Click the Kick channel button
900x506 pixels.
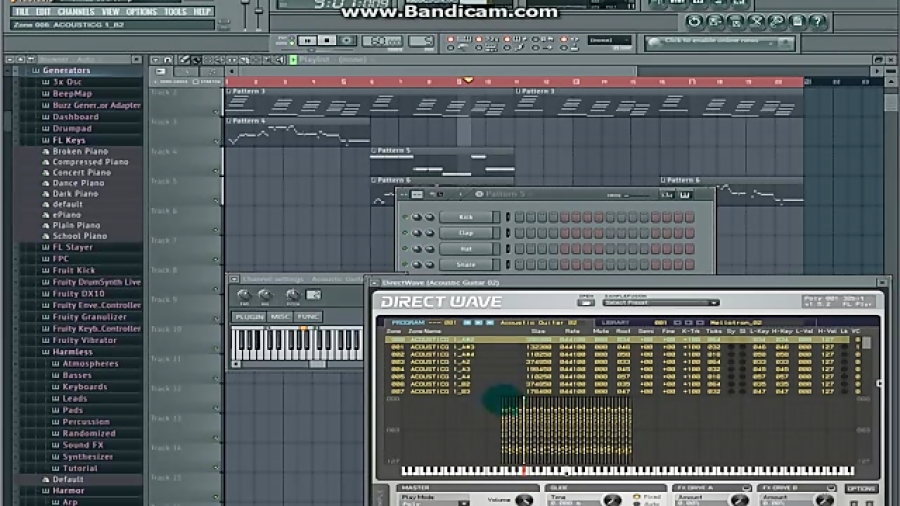(466, 217)
